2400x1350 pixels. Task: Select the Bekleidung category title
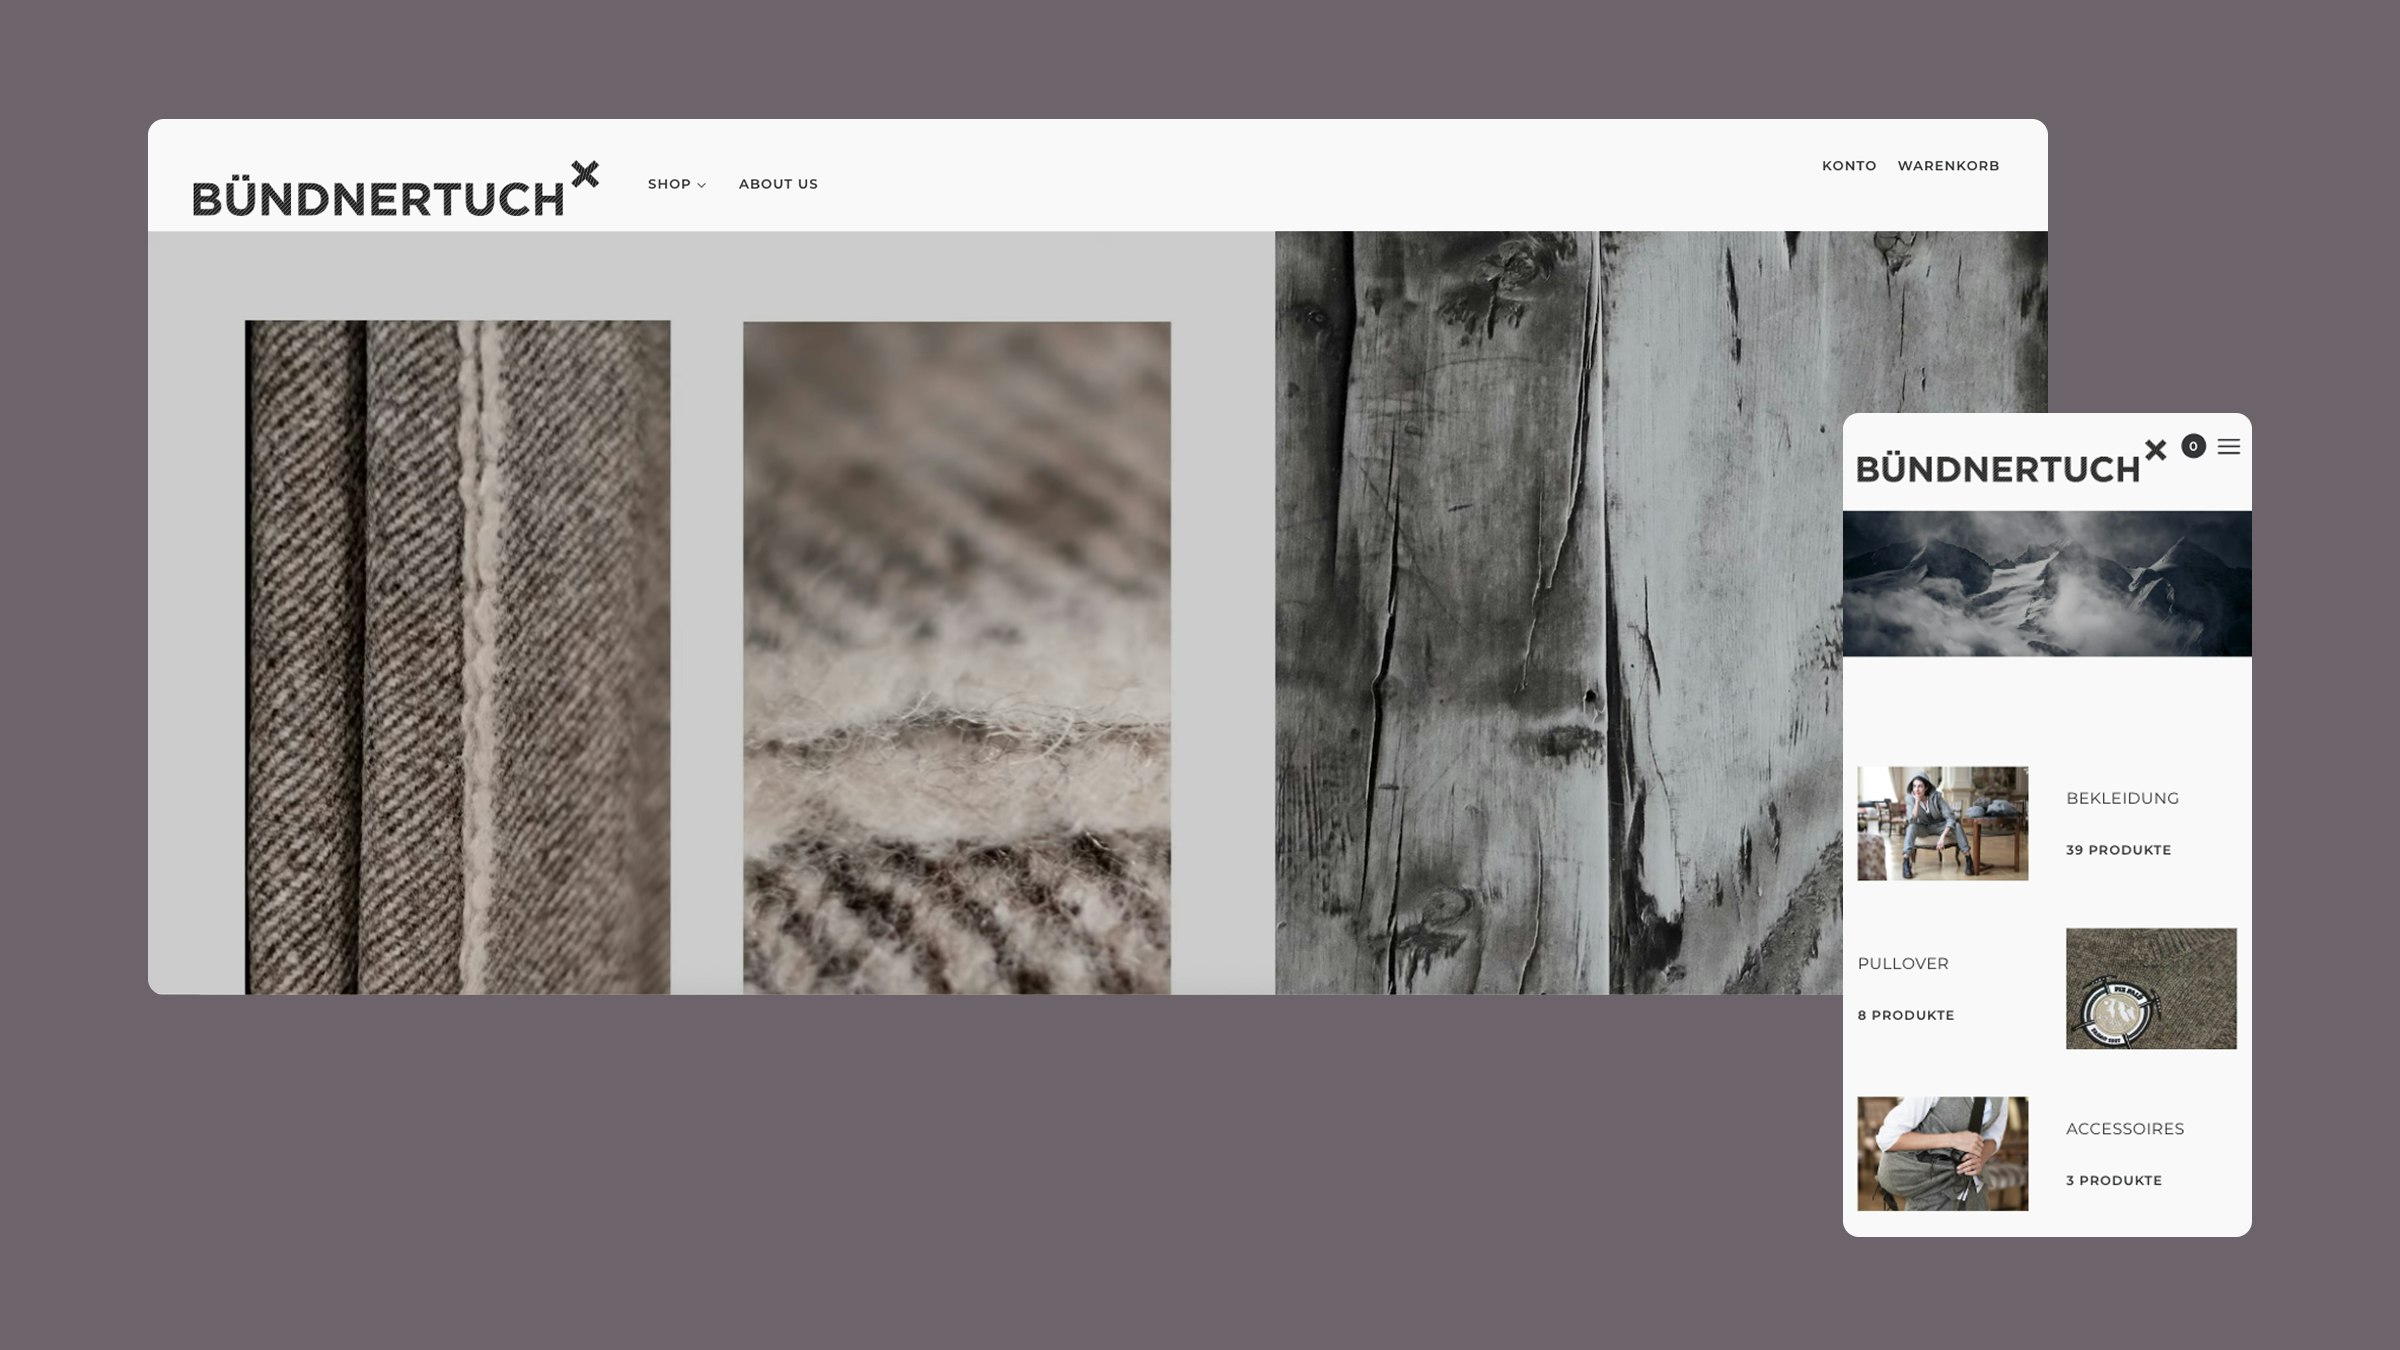[2122, 798]
